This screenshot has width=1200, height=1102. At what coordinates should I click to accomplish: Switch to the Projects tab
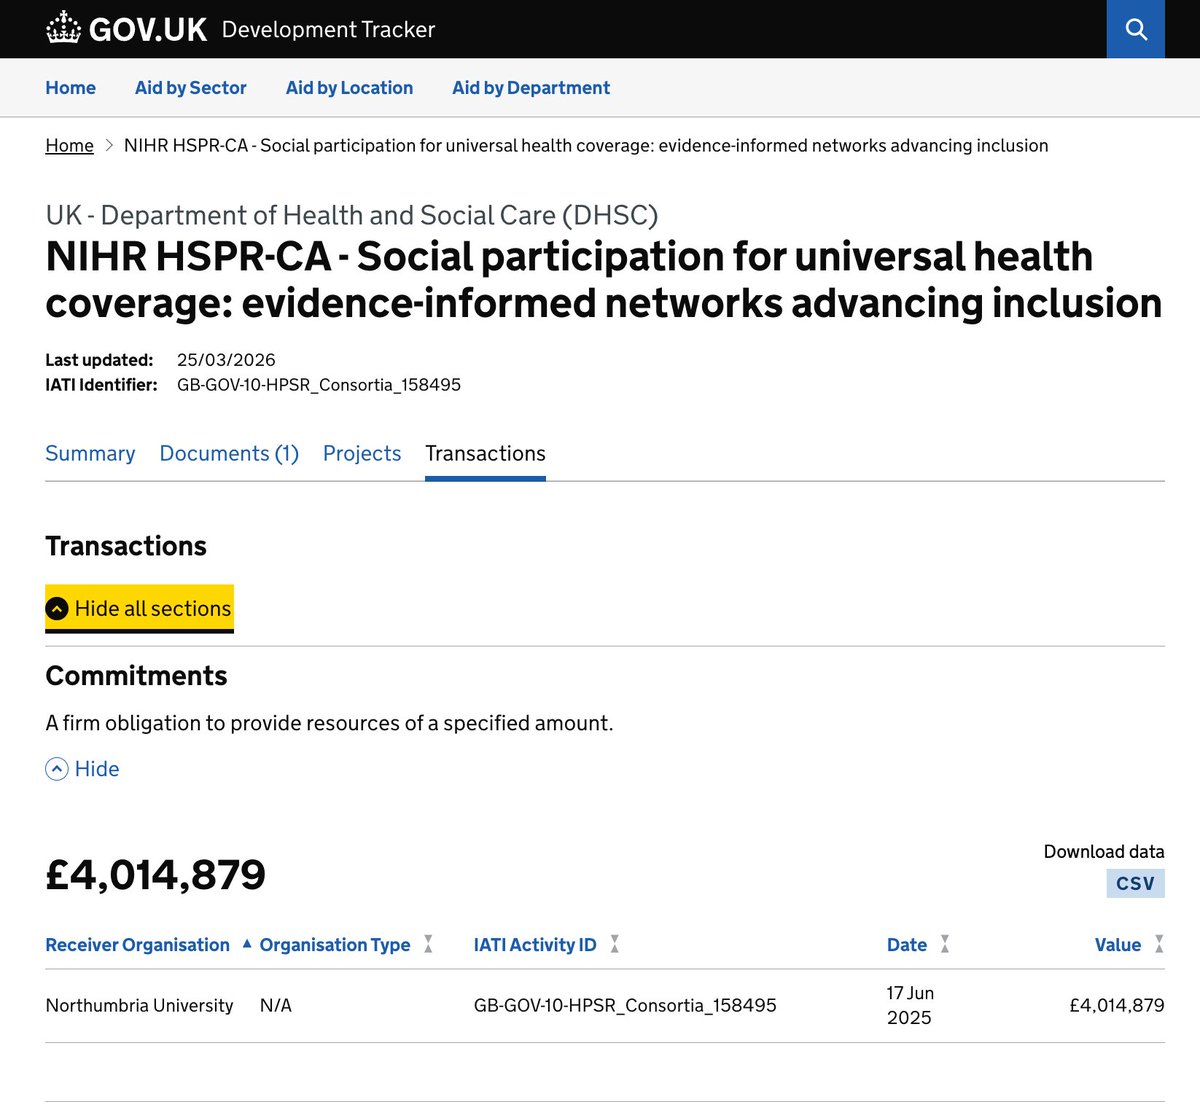(362, 454)
